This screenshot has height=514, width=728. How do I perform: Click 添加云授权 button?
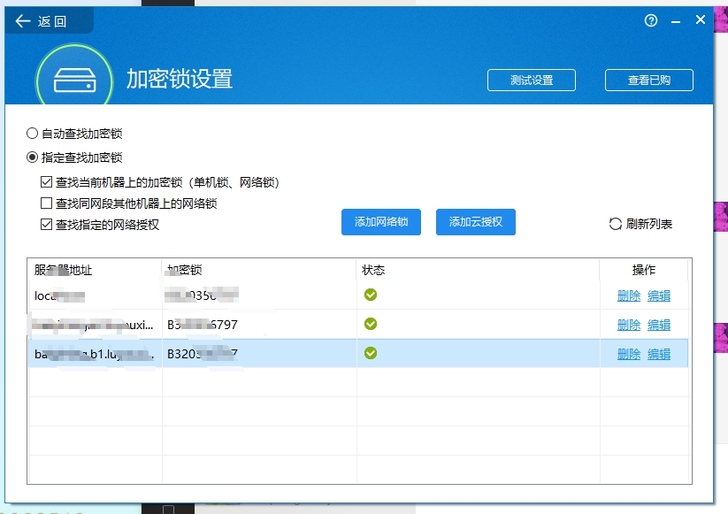coord(475,222)
